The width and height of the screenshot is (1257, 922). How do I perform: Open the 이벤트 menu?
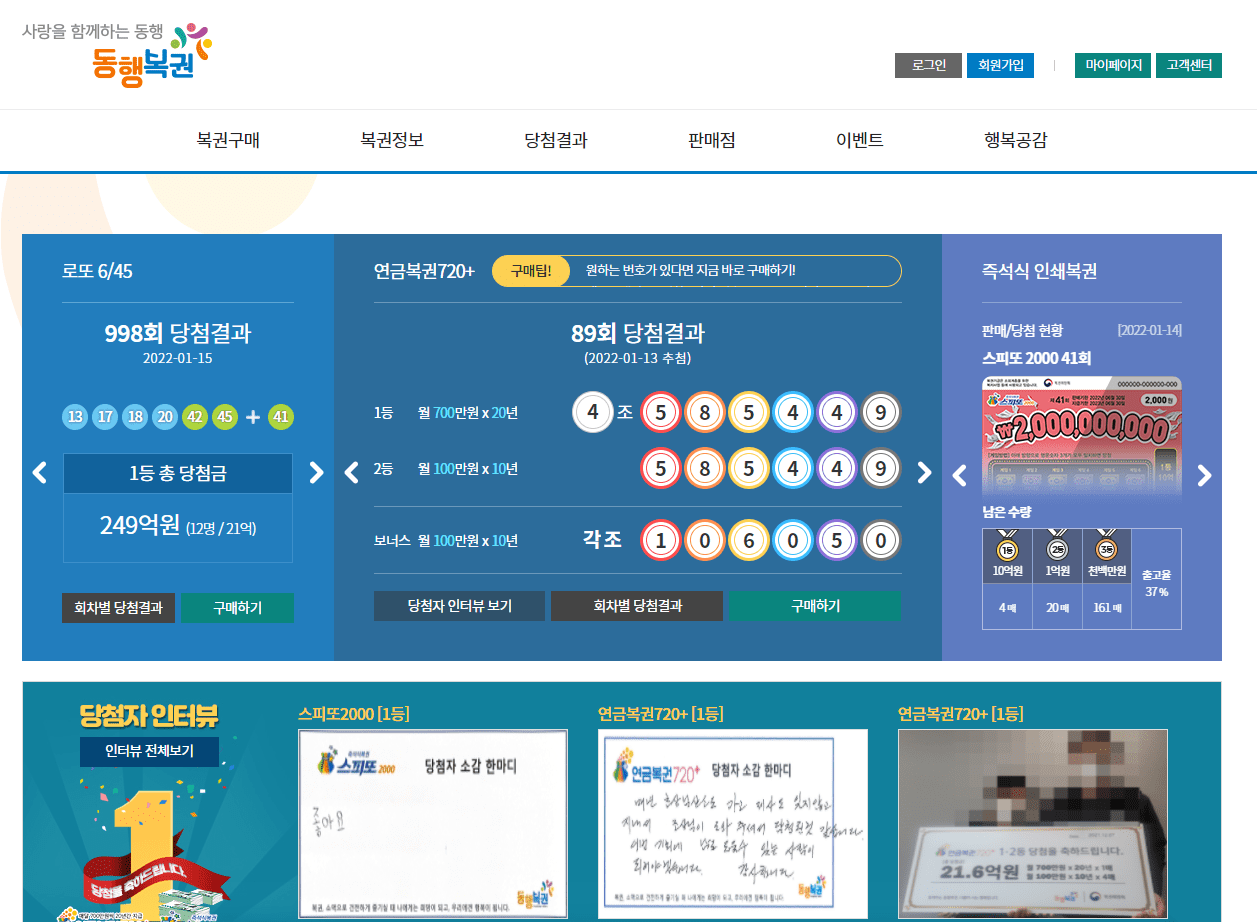coord(860,140)
